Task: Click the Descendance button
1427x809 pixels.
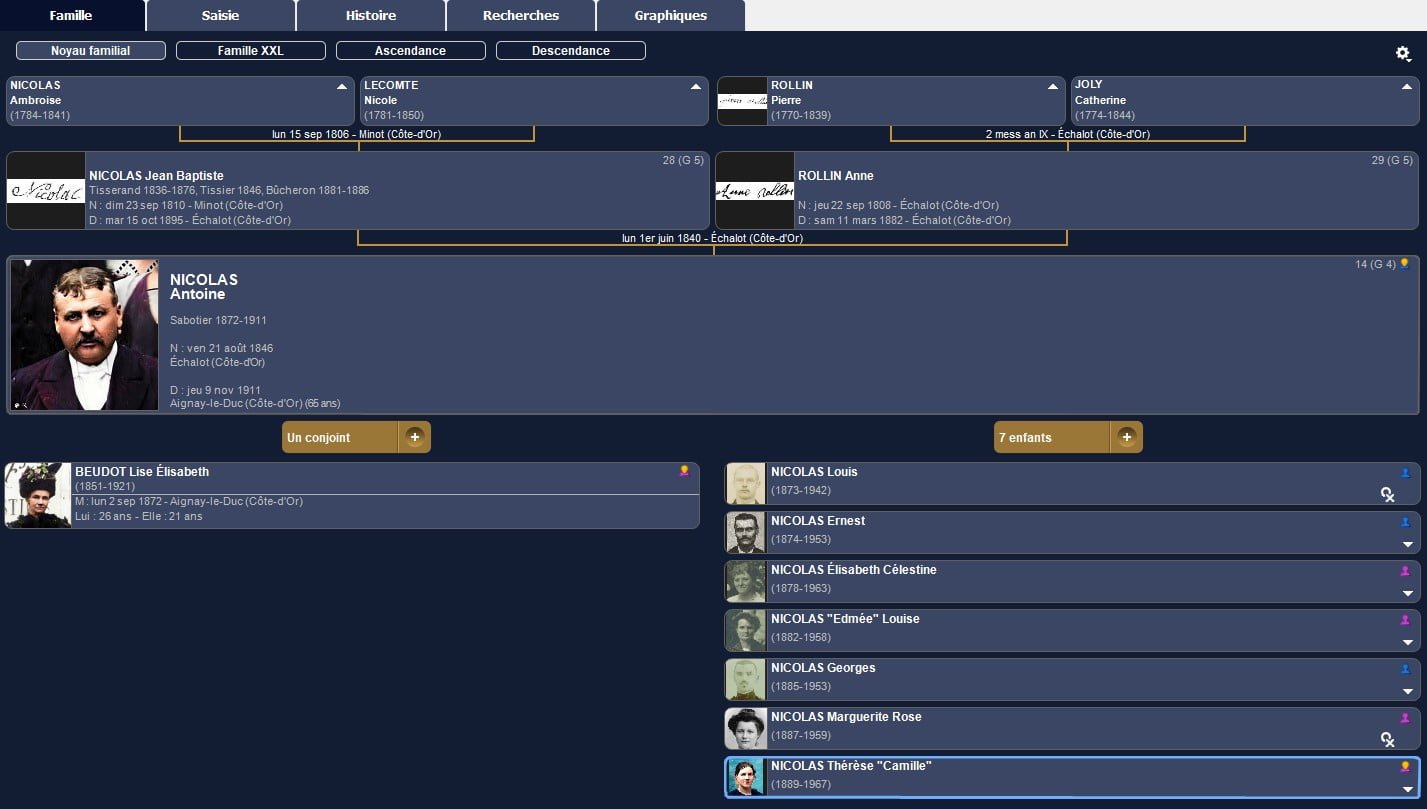Action: [x=571, y=51]
